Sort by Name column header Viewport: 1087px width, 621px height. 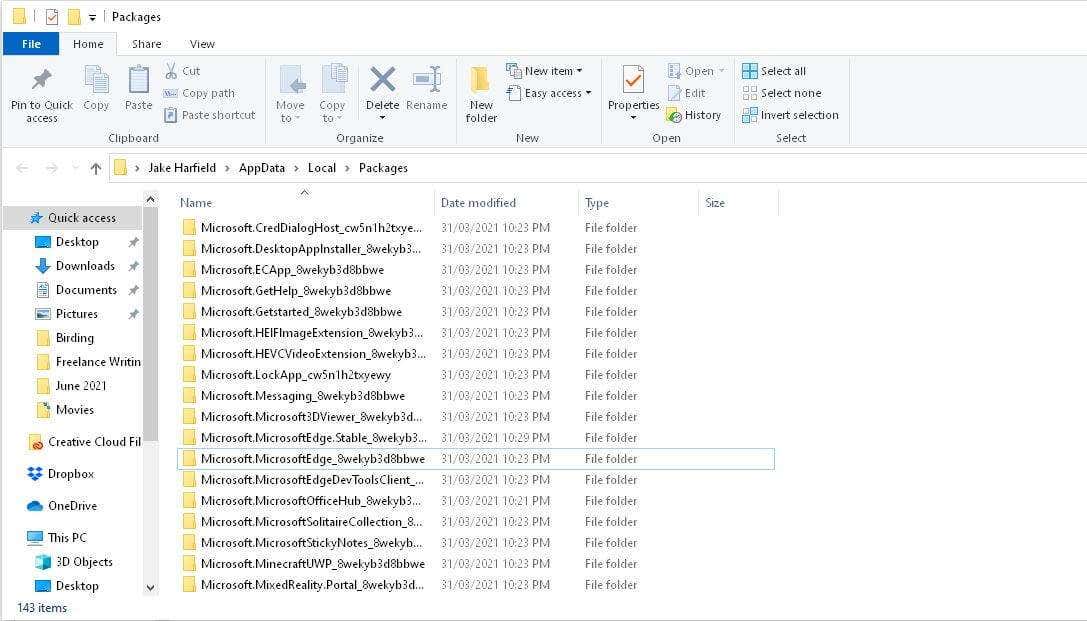195,203
